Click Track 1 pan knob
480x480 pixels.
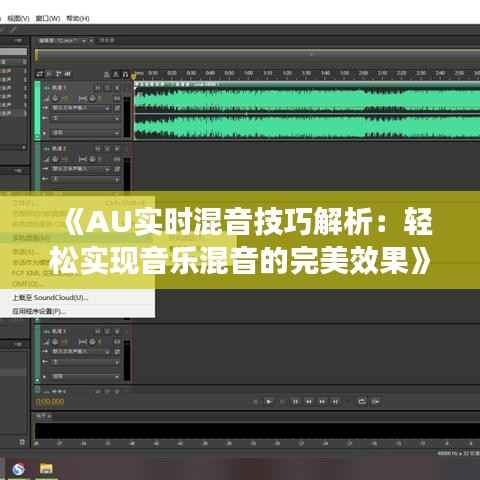point(92,99)
